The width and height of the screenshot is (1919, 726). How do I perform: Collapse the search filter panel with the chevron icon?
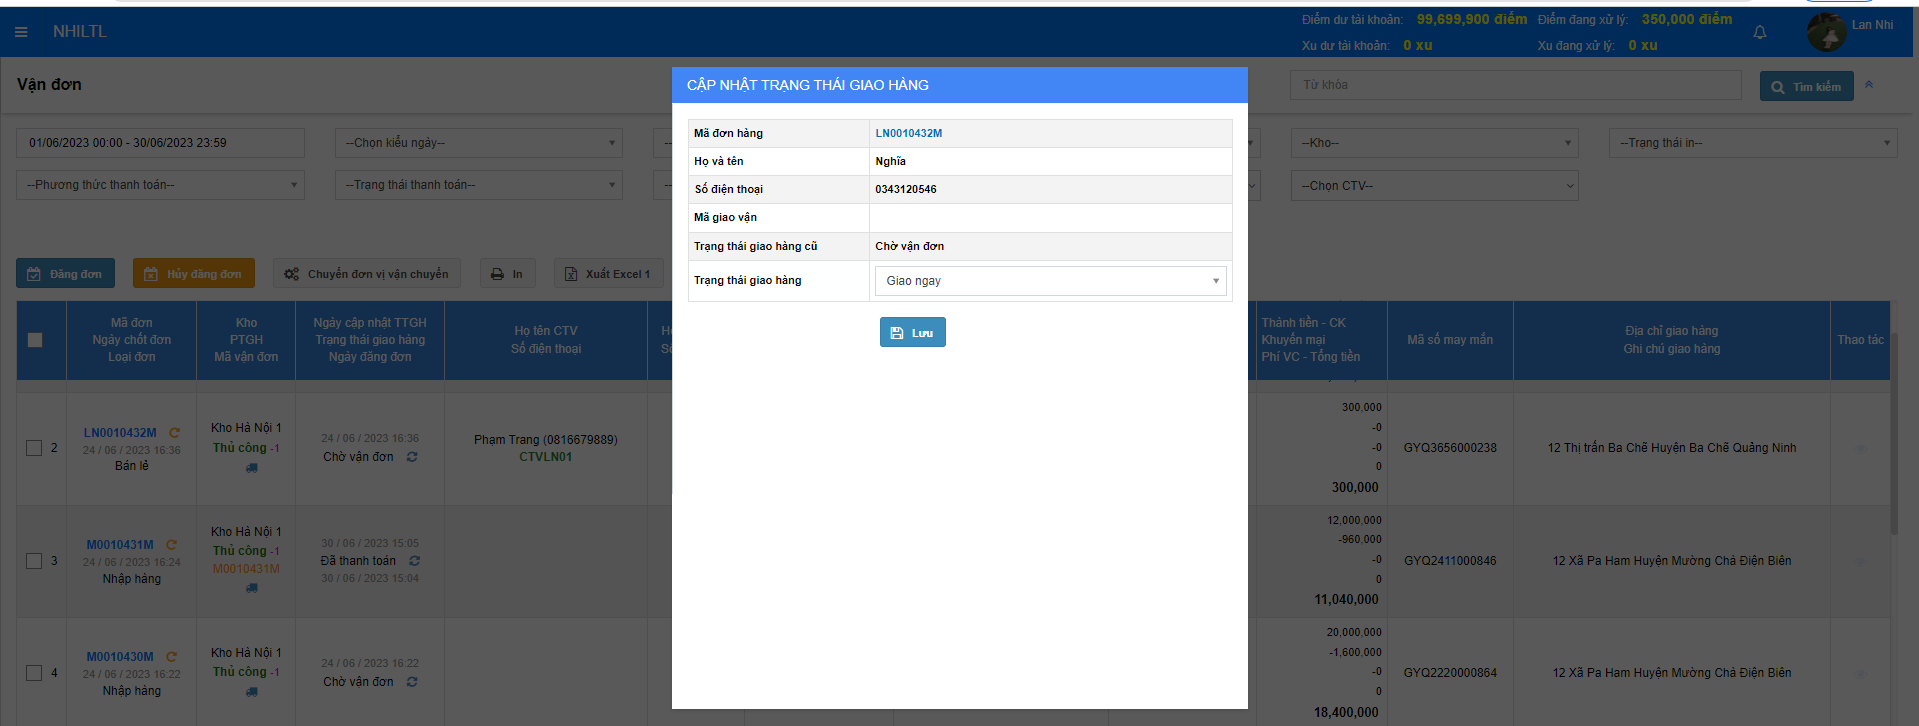(1868, 85)
